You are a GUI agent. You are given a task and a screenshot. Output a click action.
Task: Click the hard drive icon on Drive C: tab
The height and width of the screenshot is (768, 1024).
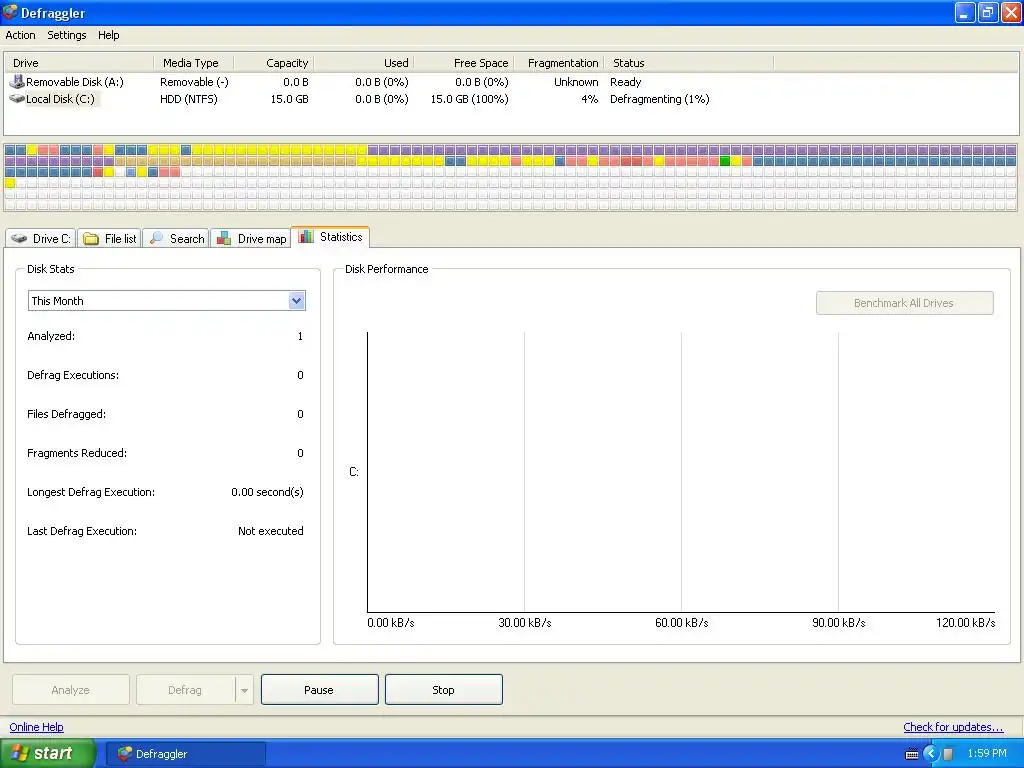coord(20,238)
